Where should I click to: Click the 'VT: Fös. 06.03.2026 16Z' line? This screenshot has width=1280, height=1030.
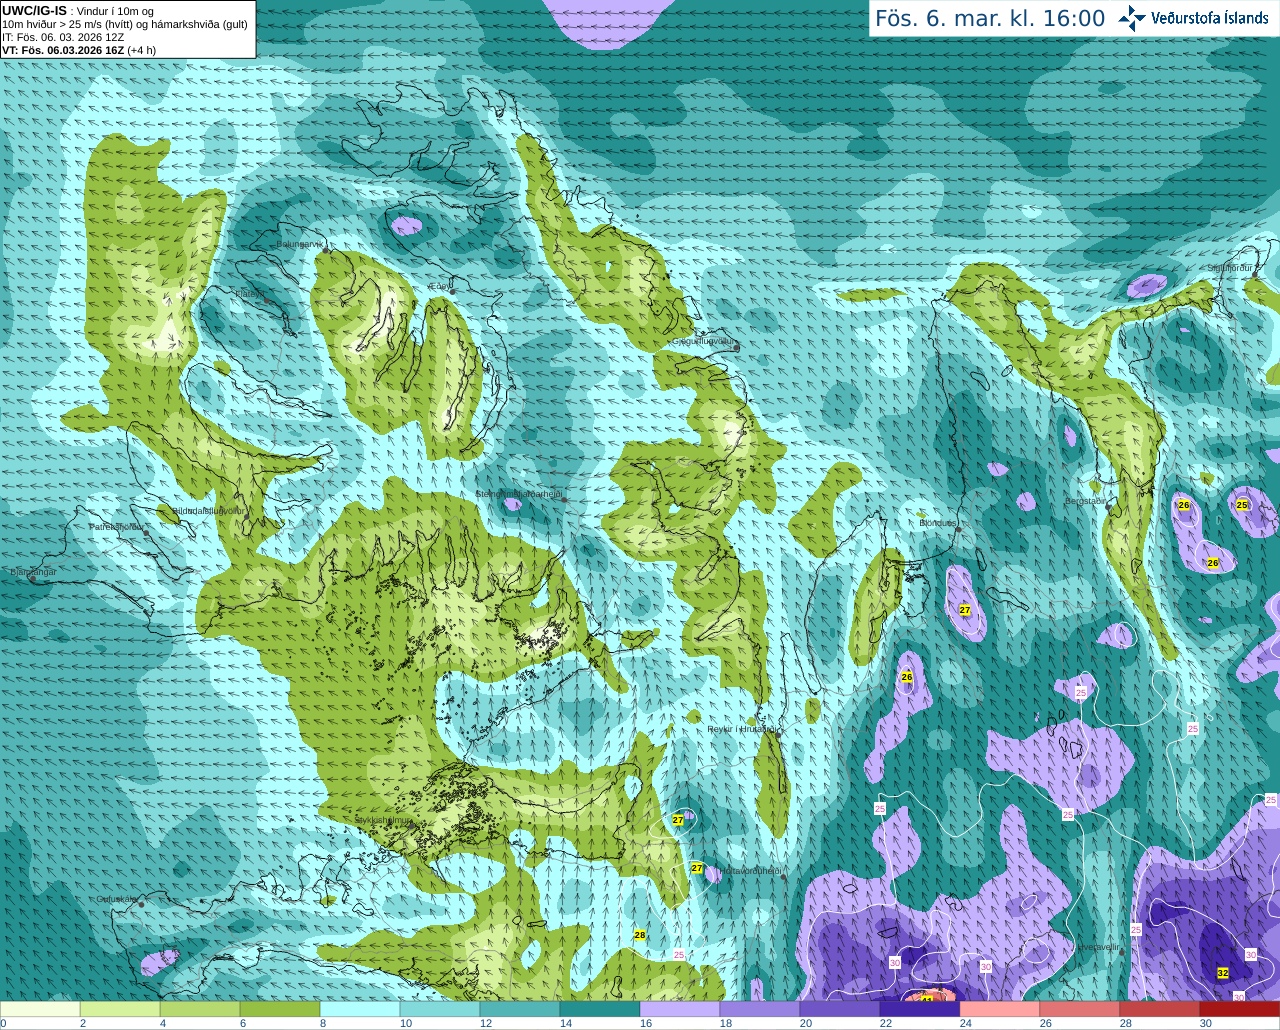(x=63, y=50)
